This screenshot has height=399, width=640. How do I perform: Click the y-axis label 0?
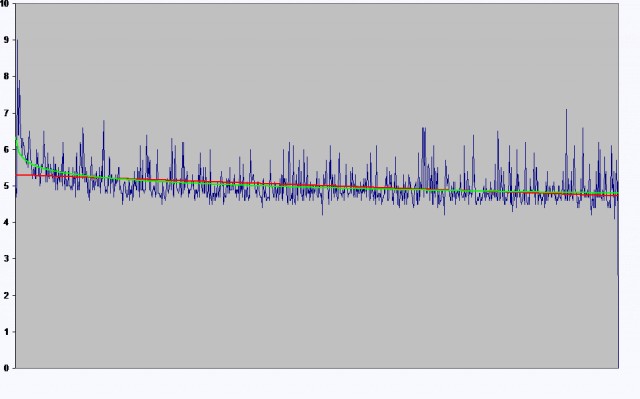[6, 368]
